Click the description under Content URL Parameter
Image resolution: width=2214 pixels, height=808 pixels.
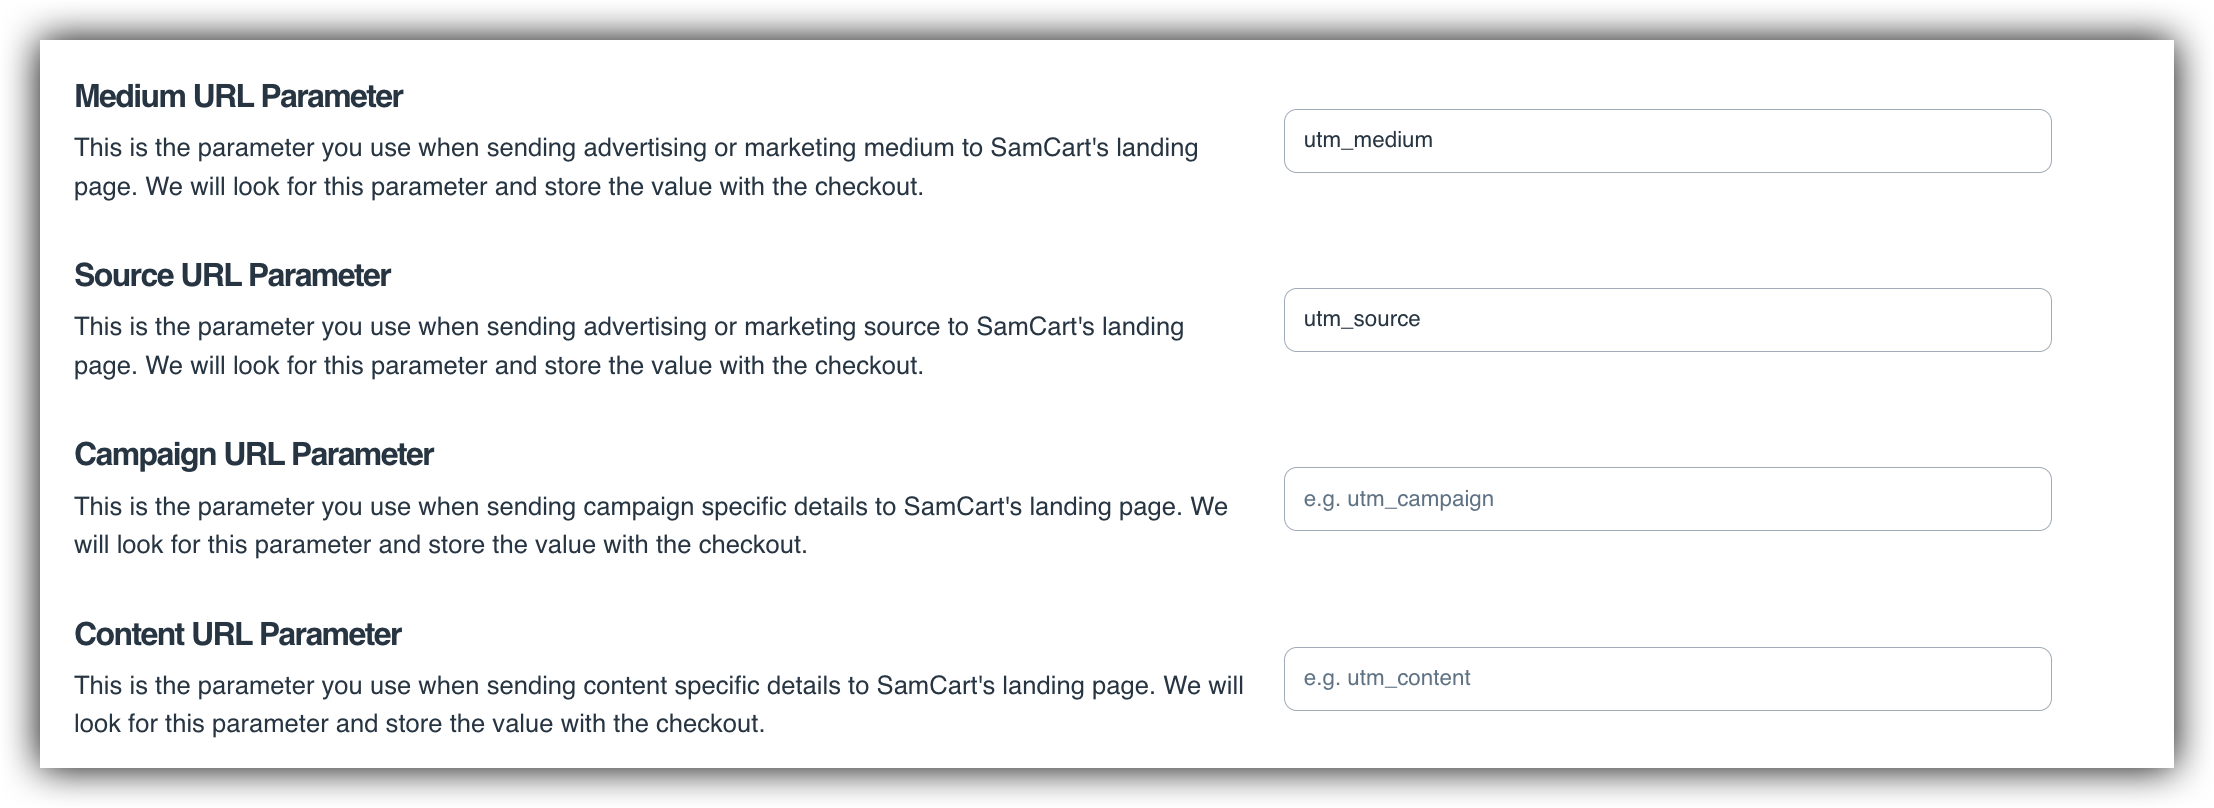pyautogui.click(x=659, y=704)
